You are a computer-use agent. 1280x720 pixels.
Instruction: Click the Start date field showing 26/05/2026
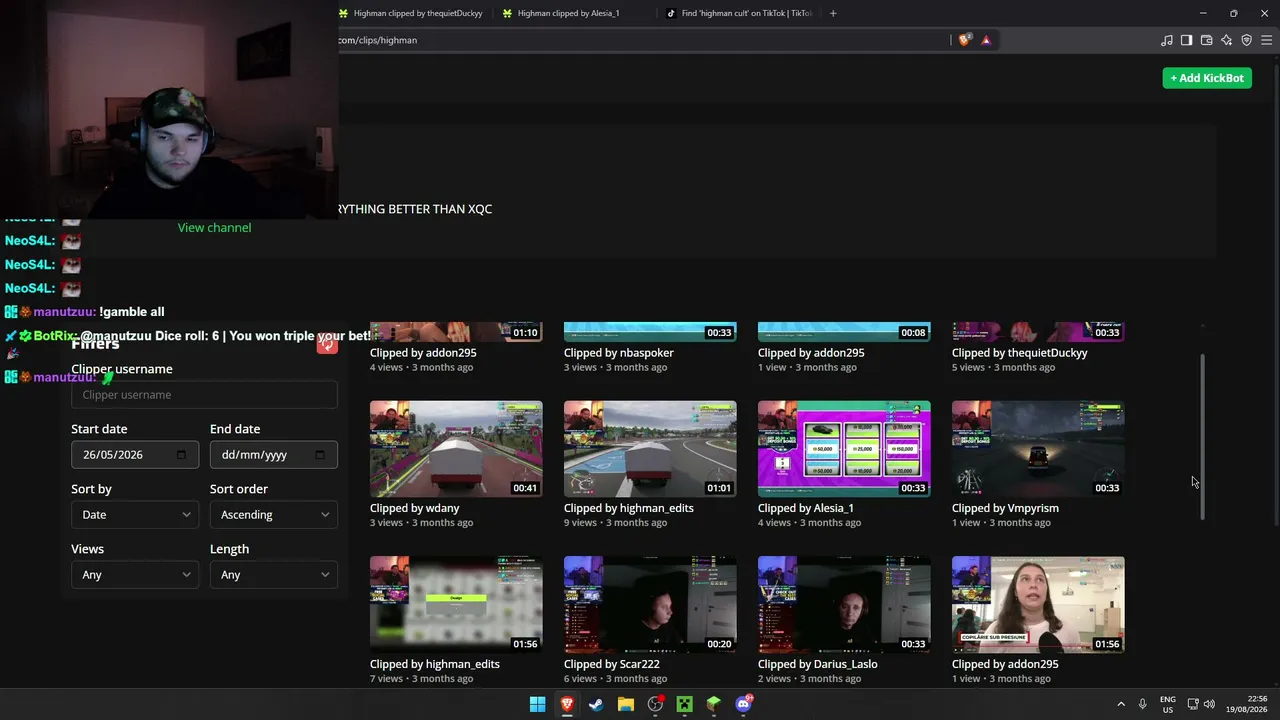tap(135, 455)
